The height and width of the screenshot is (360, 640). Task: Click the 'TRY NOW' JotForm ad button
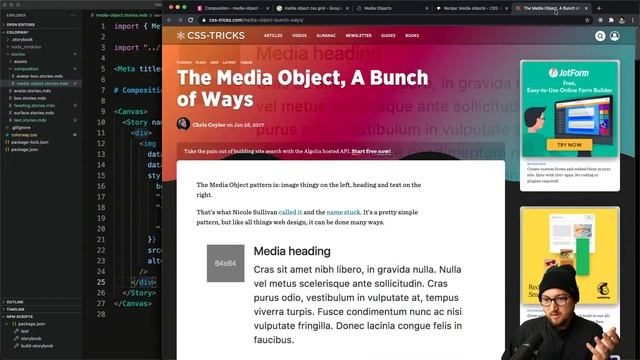[x=569, y=144]
